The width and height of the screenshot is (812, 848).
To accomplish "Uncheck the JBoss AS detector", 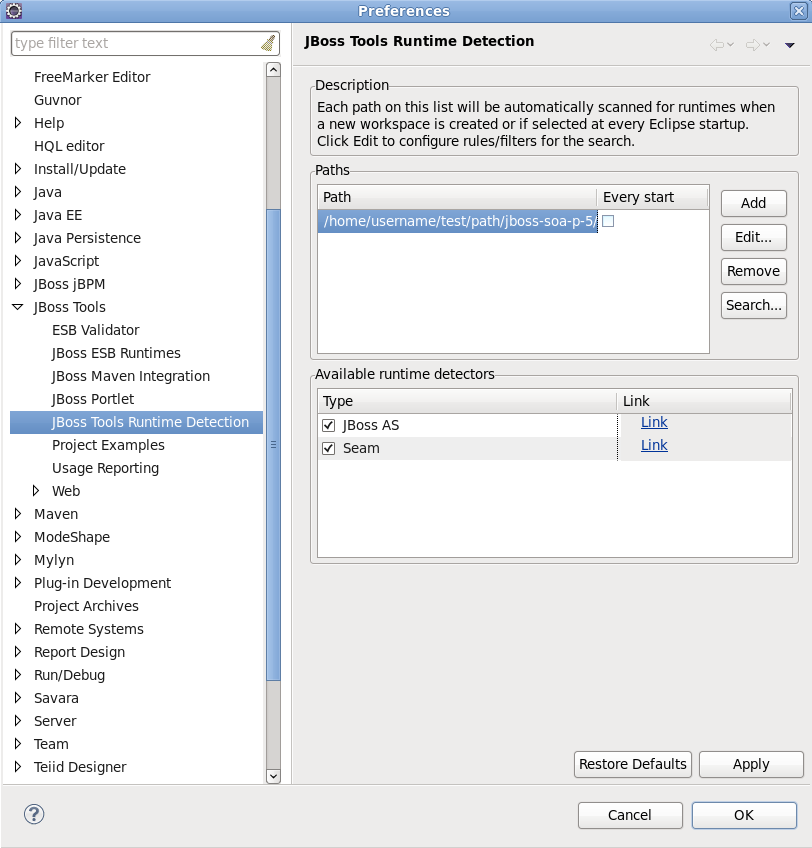I will [x=328, y=426].
